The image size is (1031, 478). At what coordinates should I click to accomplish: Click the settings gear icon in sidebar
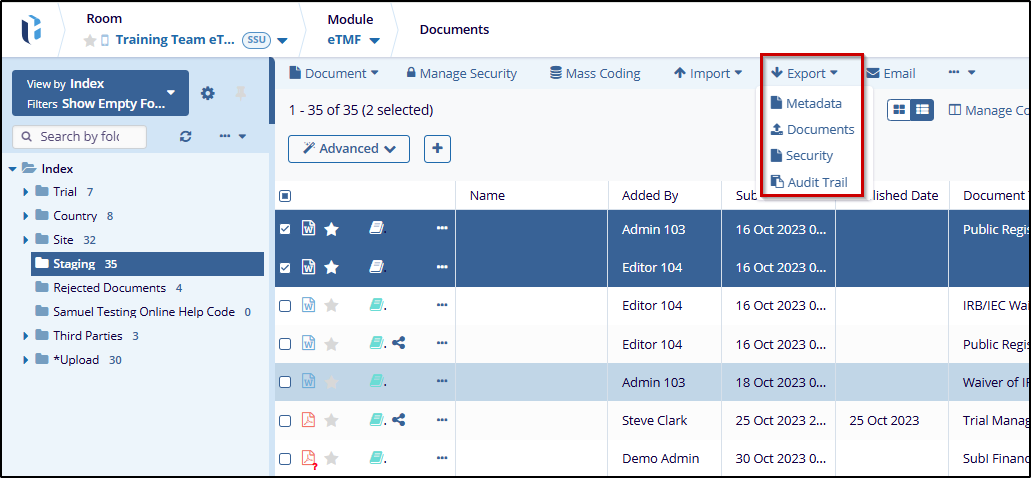click(208, 93)
